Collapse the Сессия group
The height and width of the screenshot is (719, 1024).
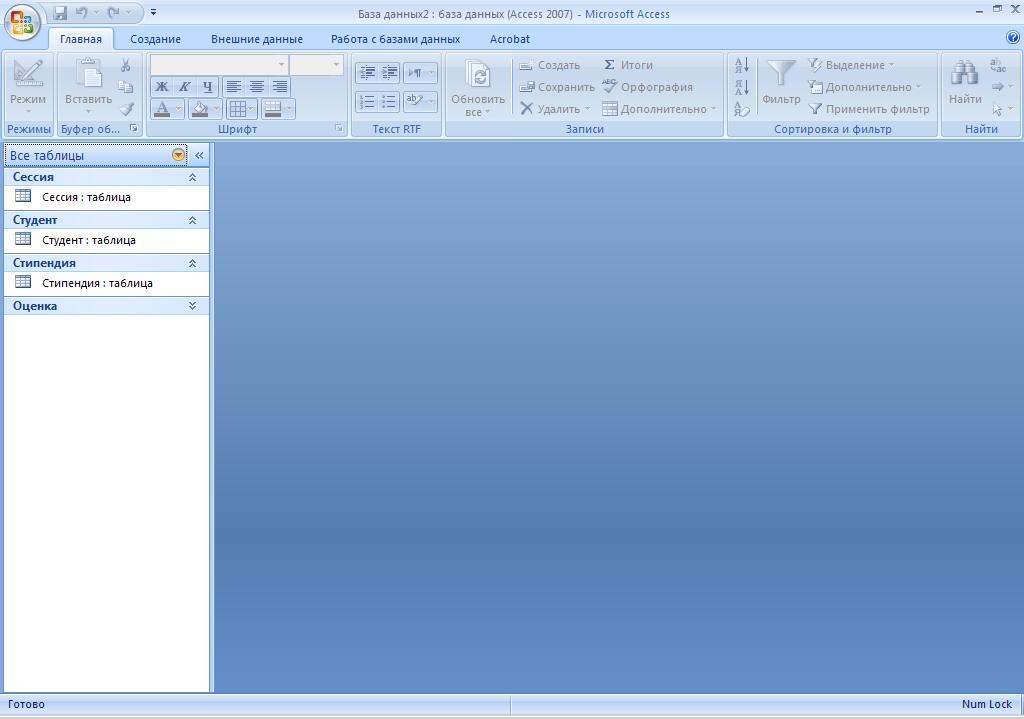coord(192,177)
